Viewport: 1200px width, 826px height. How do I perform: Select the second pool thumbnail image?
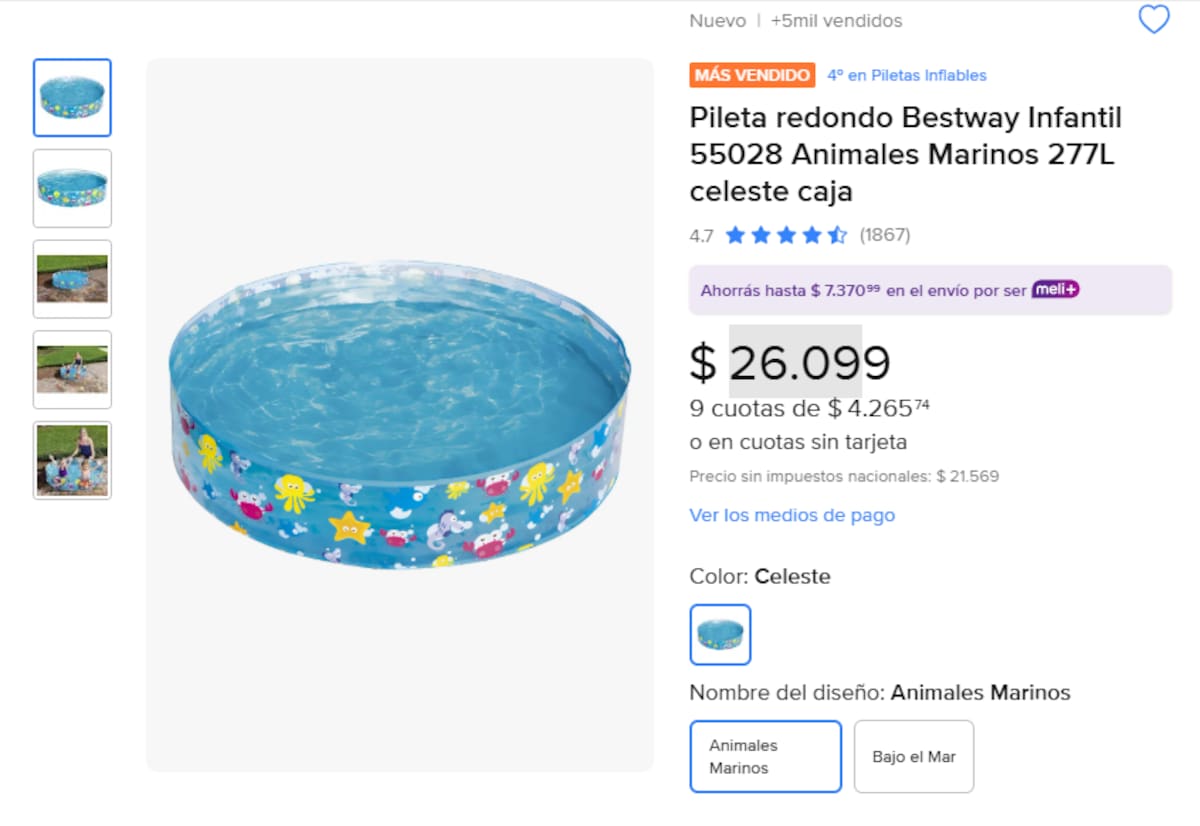pyautogui.click(x=72, y=188)
